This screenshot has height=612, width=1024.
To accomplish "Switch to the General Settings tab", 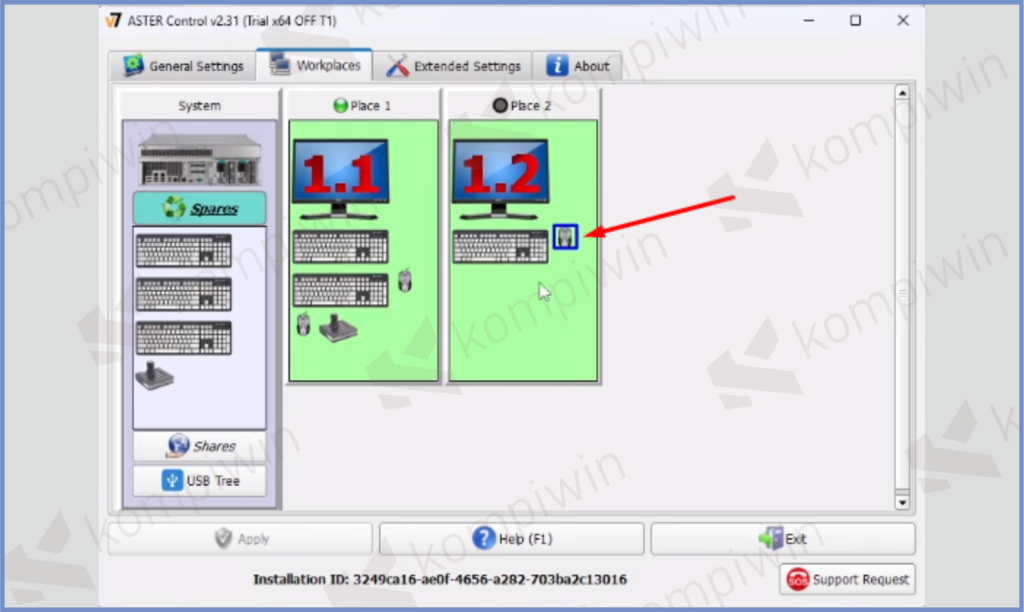I will [183, 66].
